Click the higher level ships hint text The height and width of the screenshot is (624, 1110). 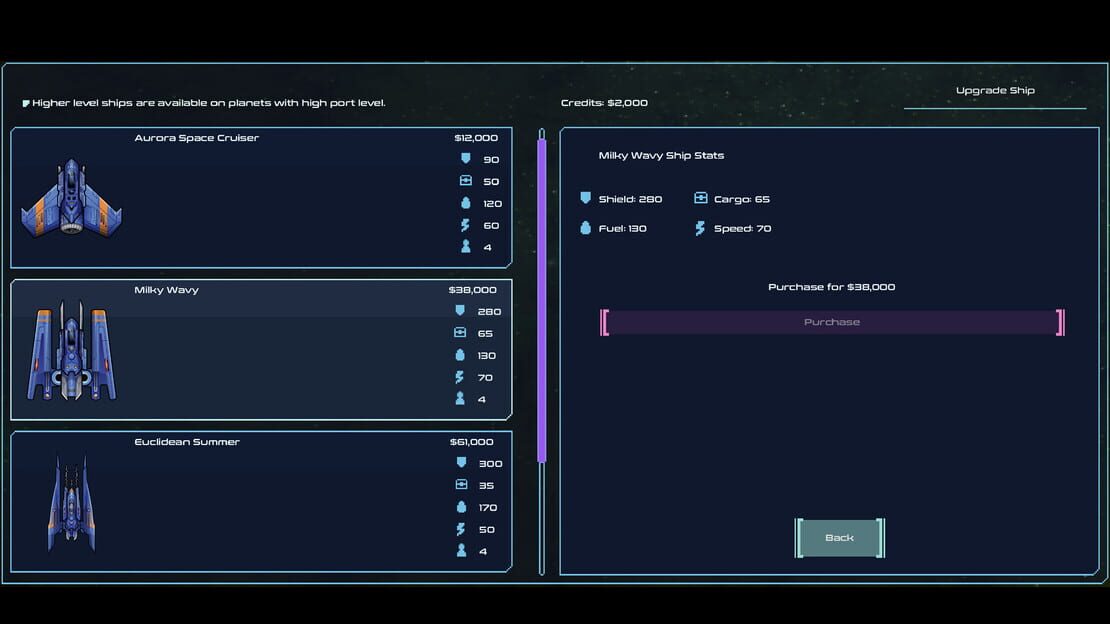click(x=209, y=103)
